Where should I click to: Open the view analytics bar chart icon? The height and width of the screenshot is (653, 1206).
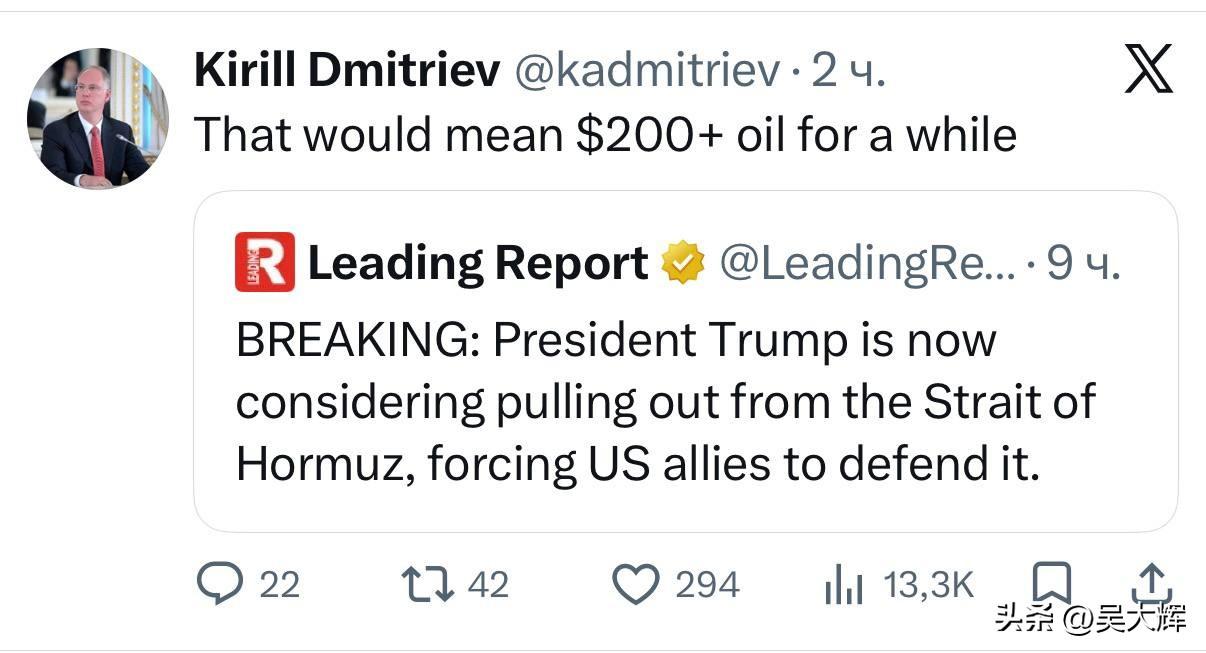tap(843, 586)
